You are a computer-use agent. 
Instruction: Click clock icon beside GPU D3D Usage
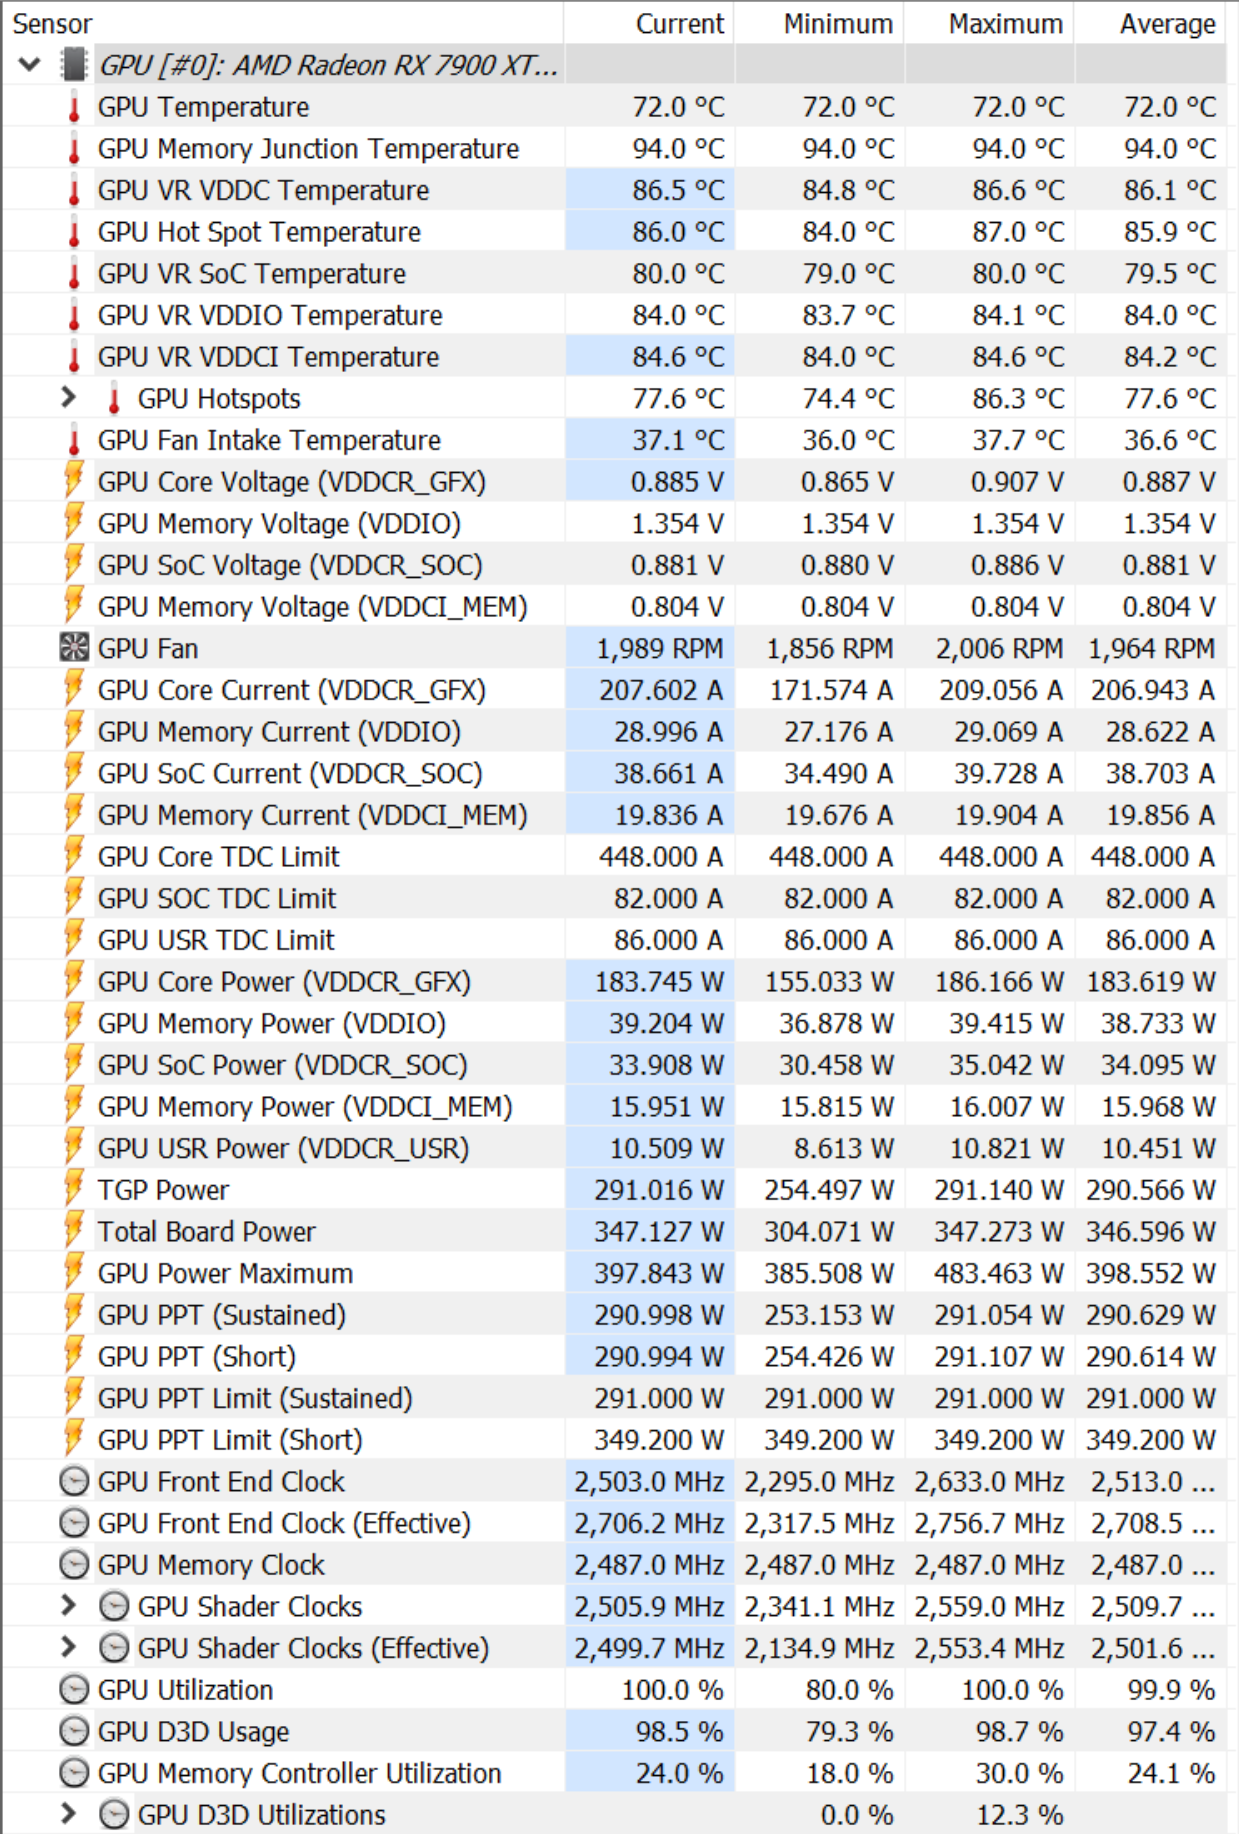74,1731
